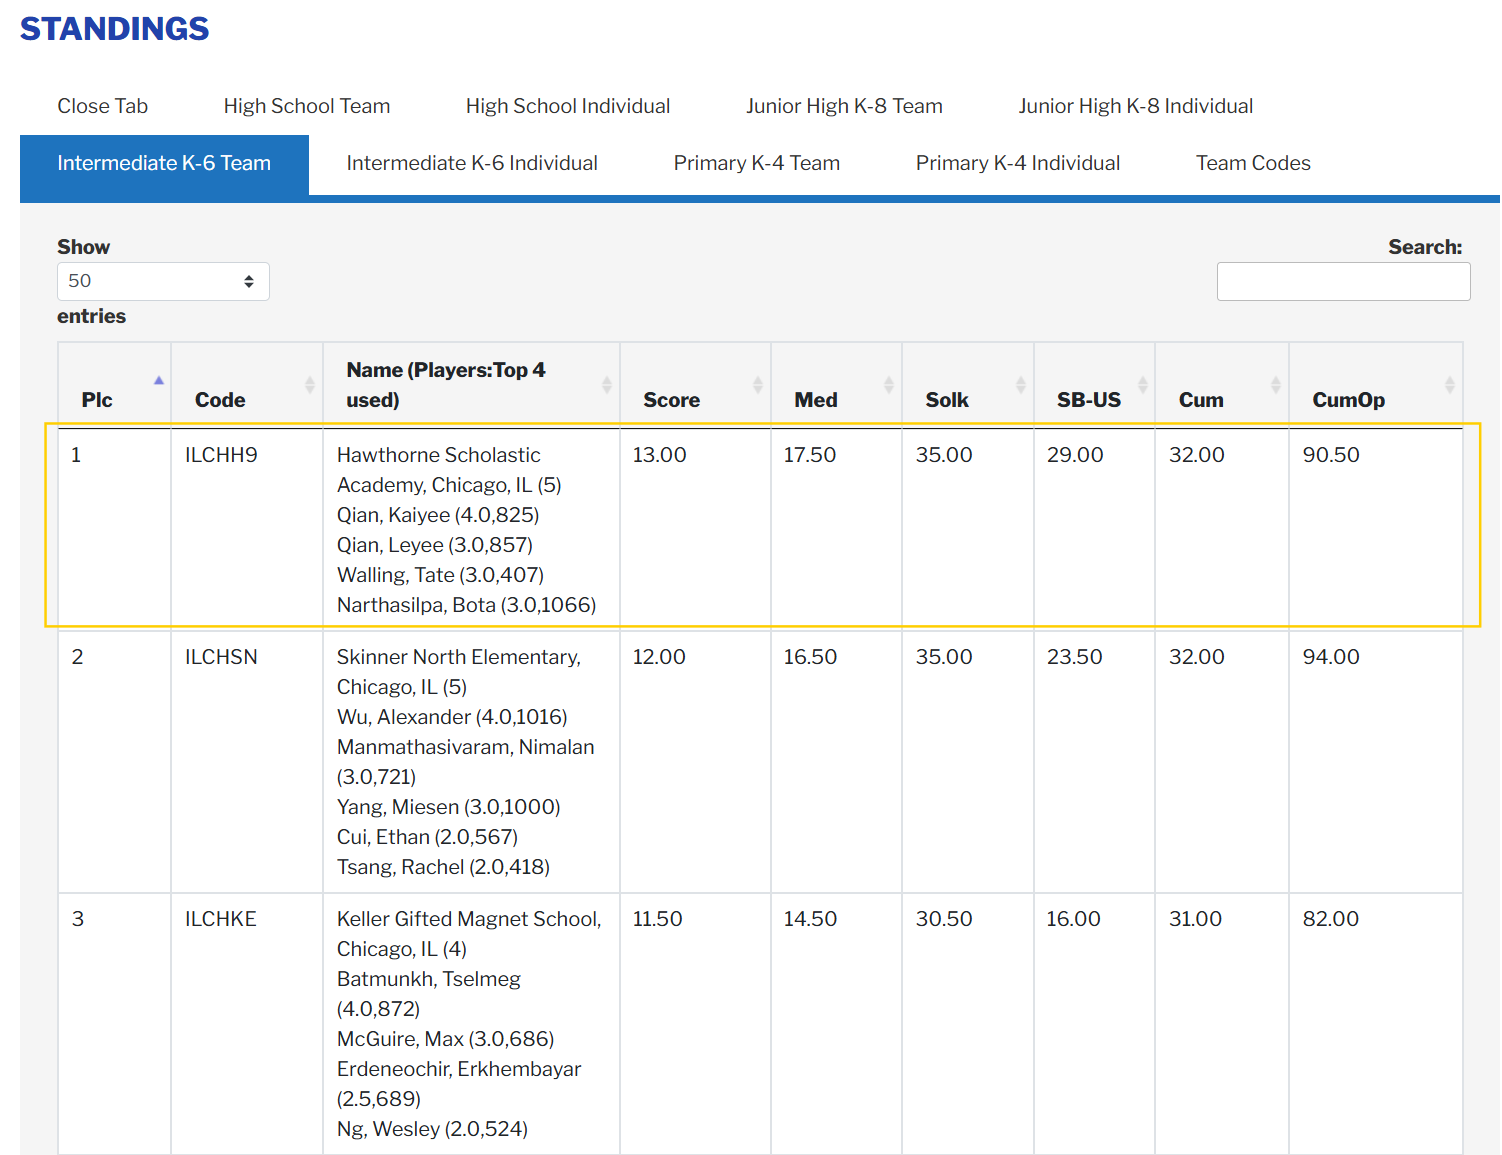Click Med column sort icon
The image size is (1502, 1155).
click(x=888, y=385)
